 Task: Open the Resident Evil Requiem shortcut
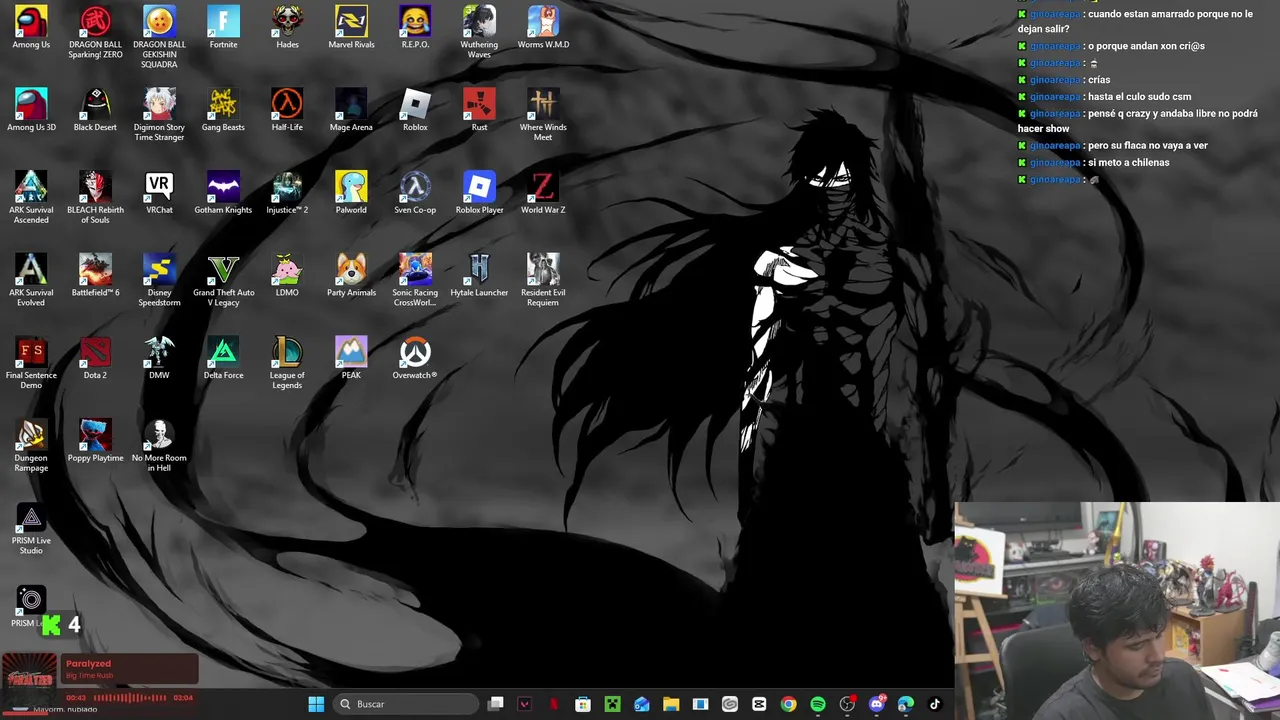[x=543, y=281]
